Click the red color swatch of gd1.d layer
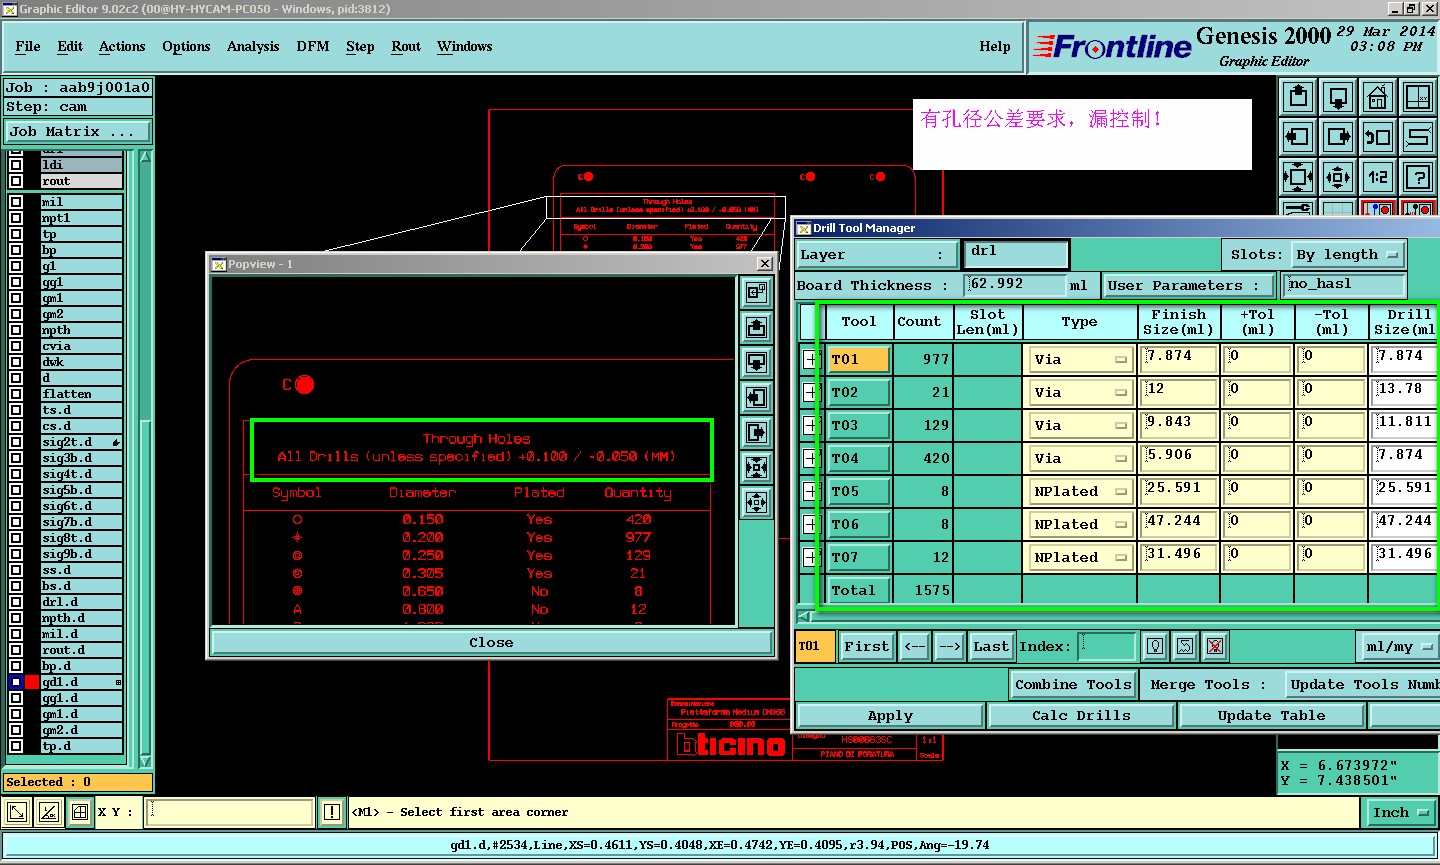Screen dimensions: 1440x865 pyautogui.click(x=32, y=682)
